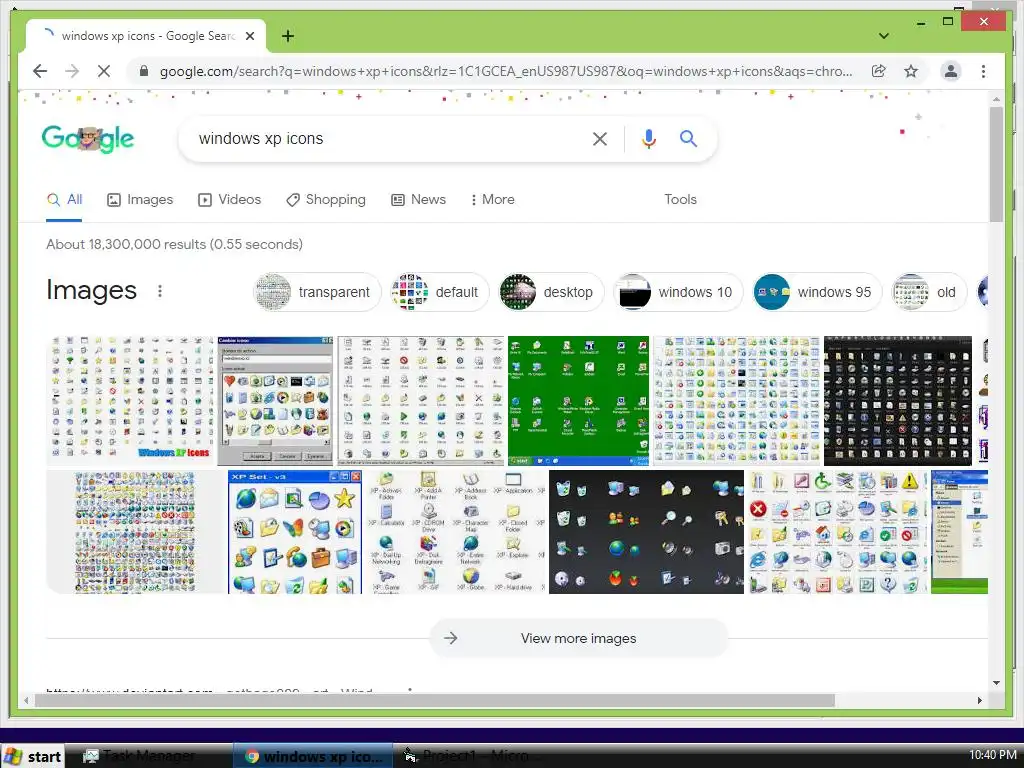
Task: View site security lock info
Action: coord(144,71)
